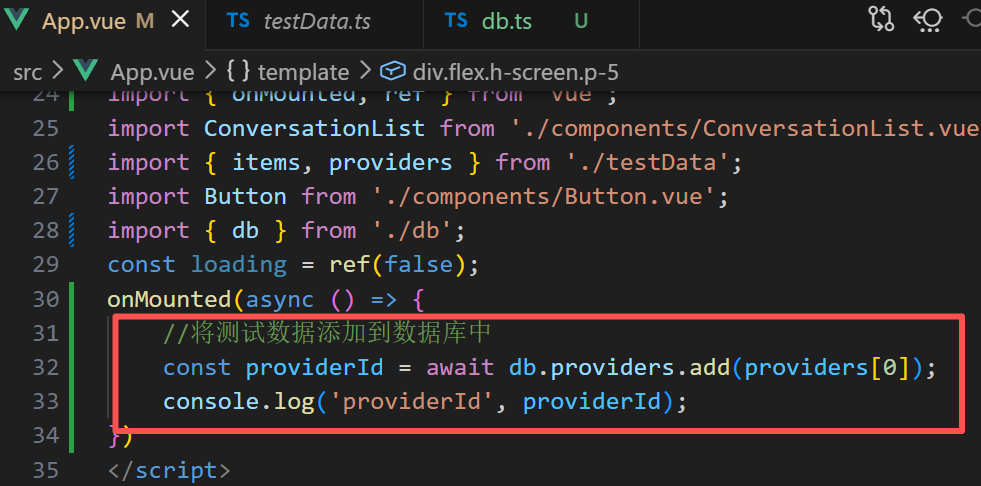
Task: Click the GitLens previous revision icon
Action: tap(928, 19)
